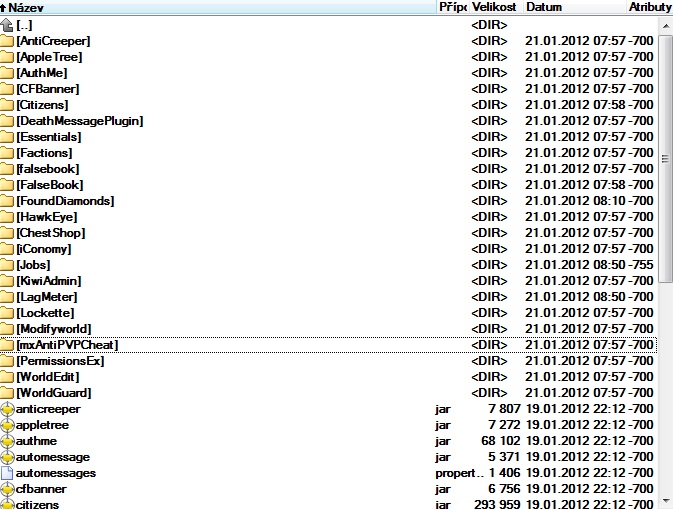Select the [Modifyworld] folder name
Viewport: 673px width, 510px height.
pyautogui.click(x=54, y=329)
